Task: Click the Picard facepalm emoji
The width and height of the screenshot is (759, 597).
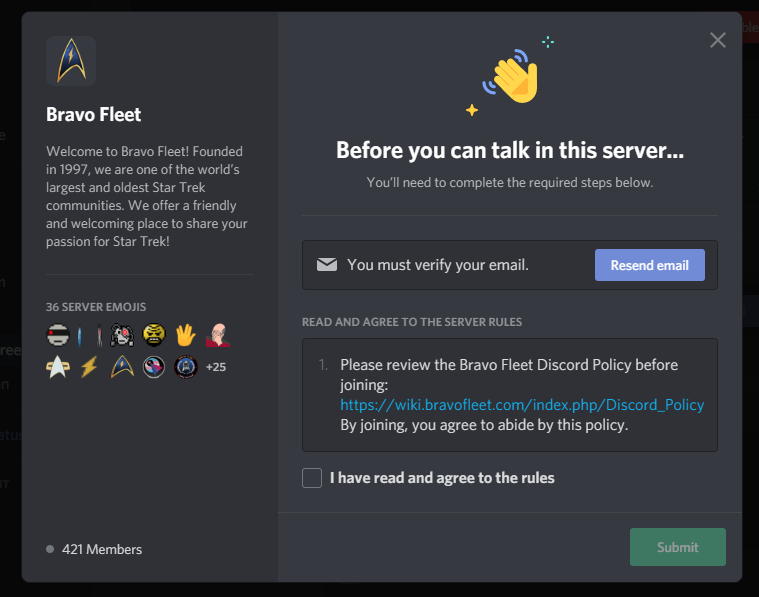Action: pyautogui.click(x=218, y=335)
